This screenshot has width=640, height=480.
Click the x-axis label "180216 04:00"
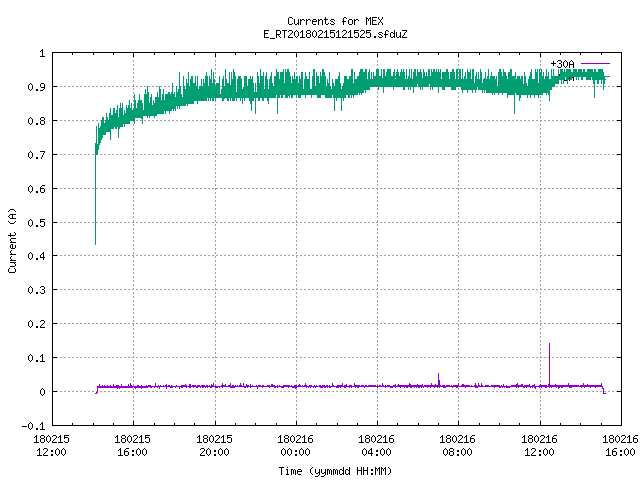pos(376,445)
